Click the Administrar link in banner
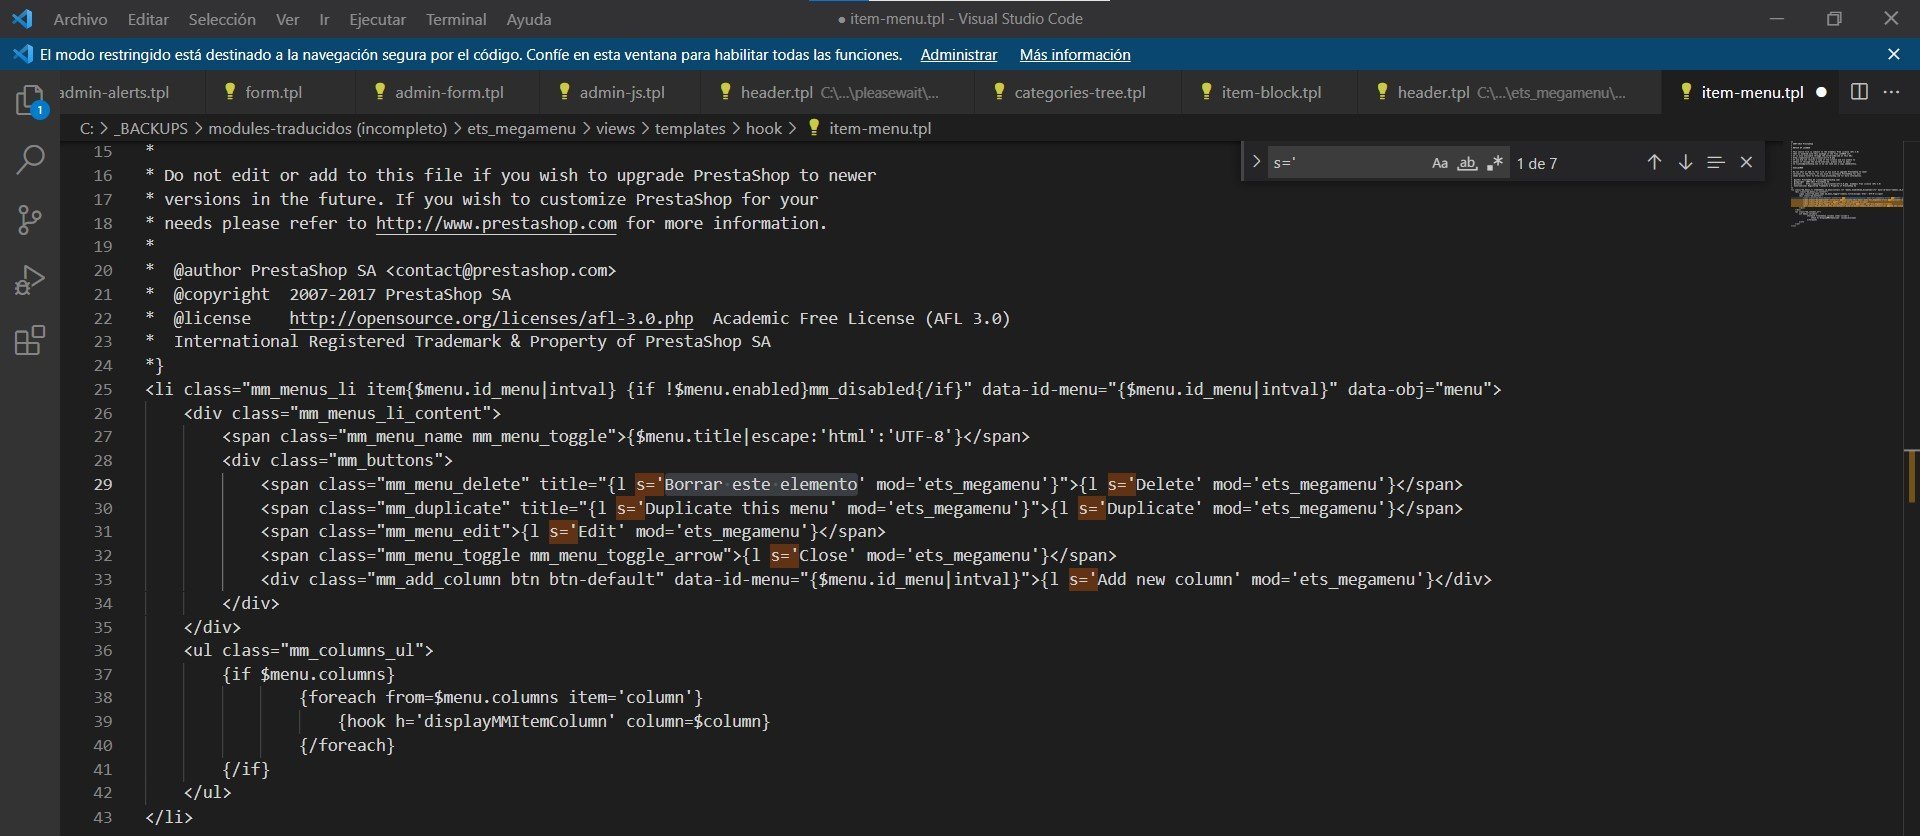This screenshot has height=836, width=1920. (x=958, y=55)
